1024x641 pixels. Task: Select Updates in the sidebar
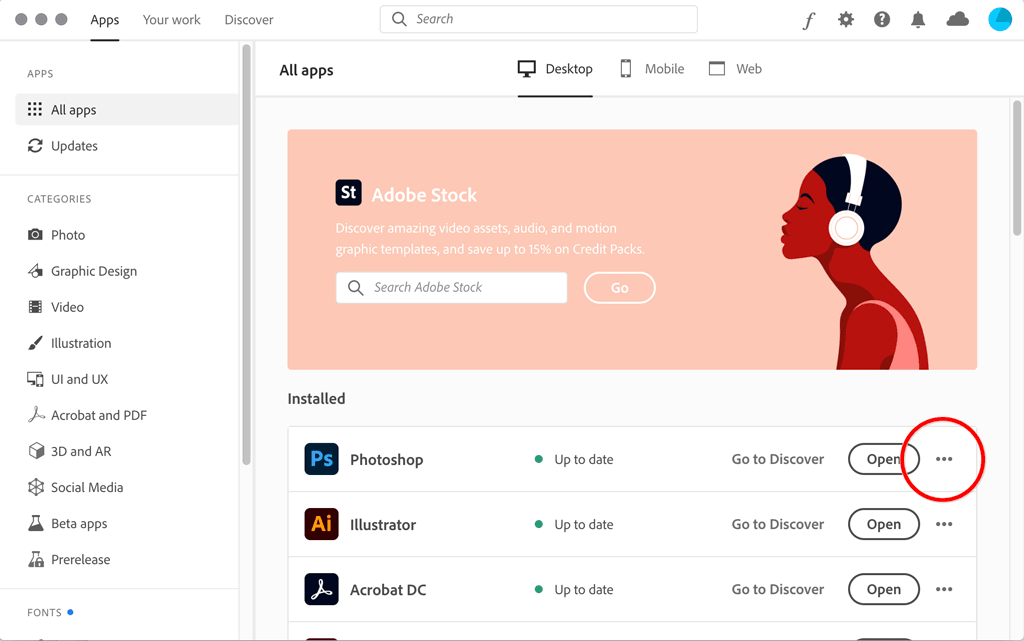tap(74, 146)
